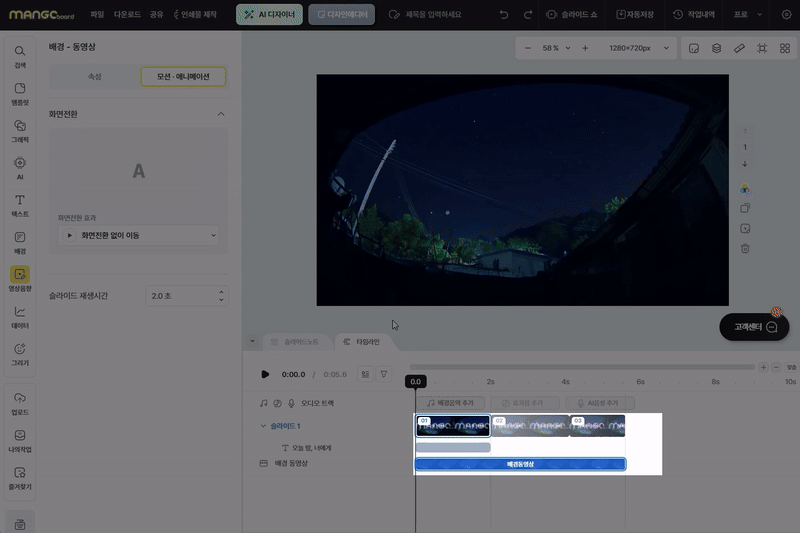Viewport: 800px width, 533px height.
Task: Select the 02 slide thumbnail in timeline
Action: click(x=530, y=426)
